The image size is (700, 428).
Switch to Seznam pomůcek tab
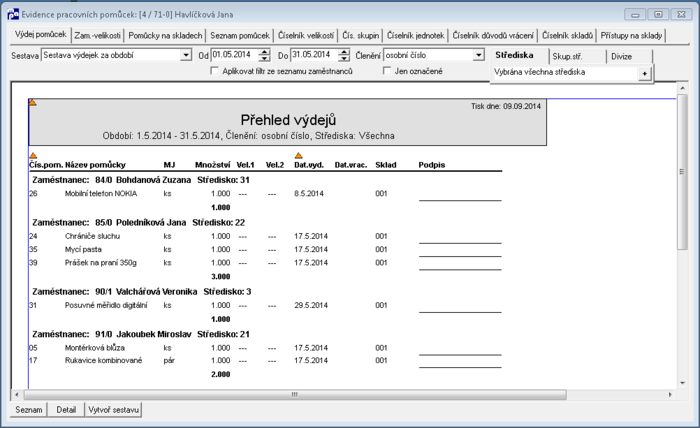[240, 36]
